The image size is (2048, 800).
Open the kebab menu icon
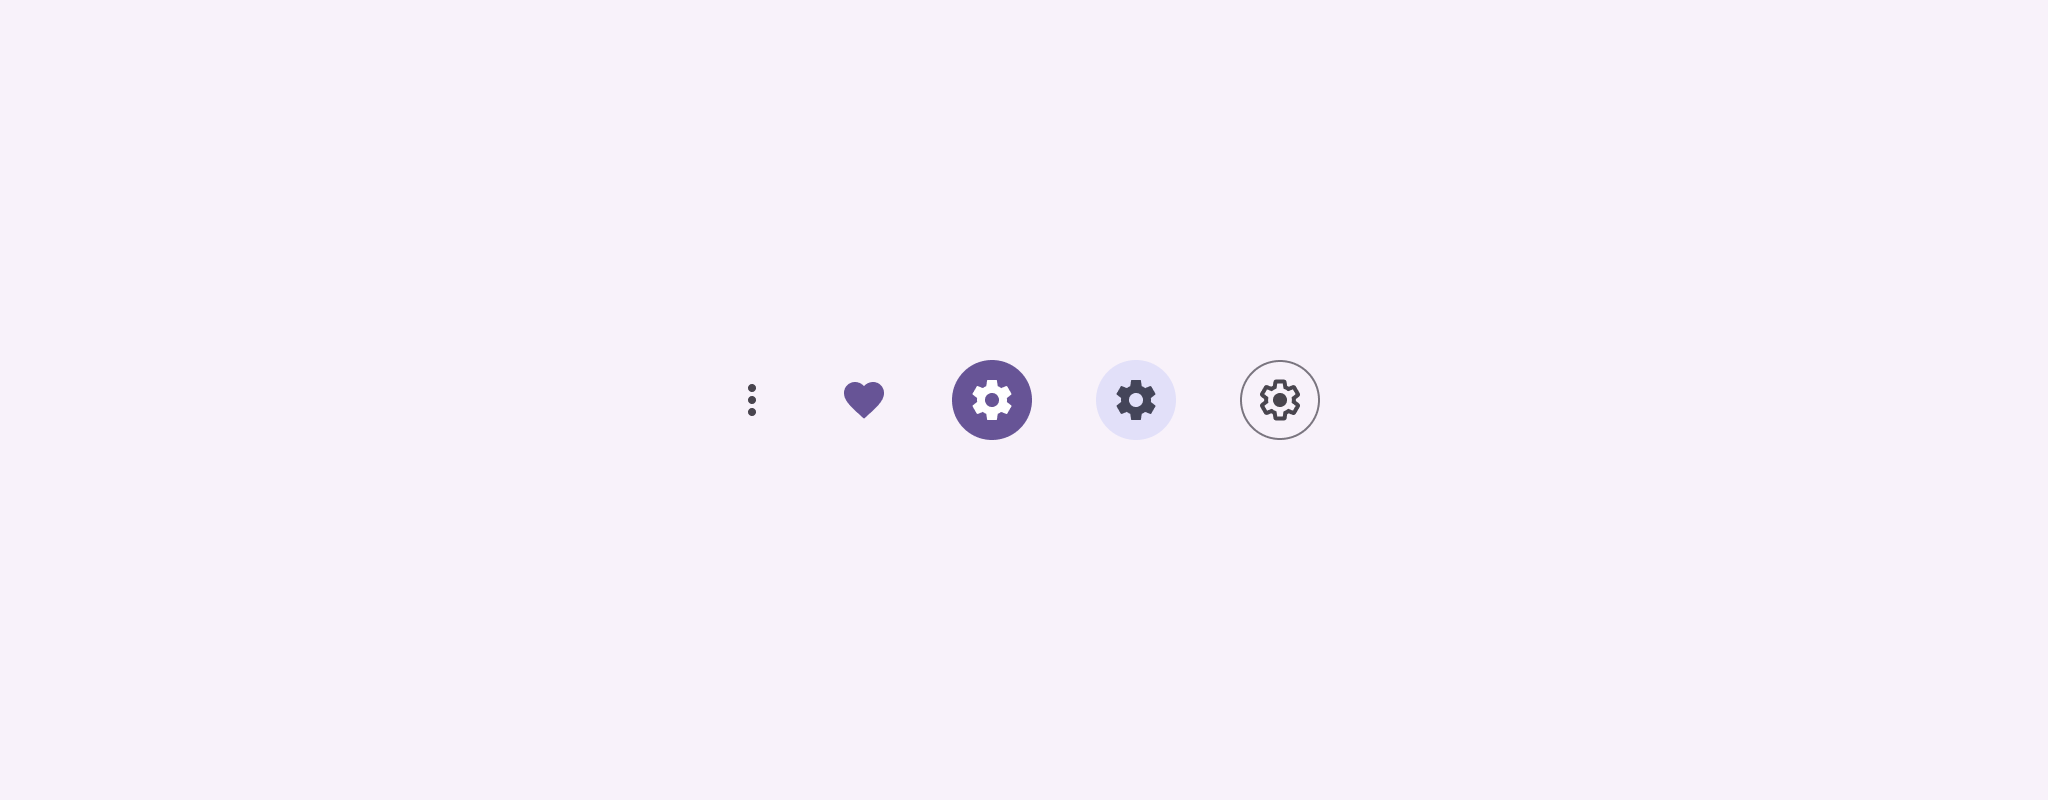pos(752,400)
